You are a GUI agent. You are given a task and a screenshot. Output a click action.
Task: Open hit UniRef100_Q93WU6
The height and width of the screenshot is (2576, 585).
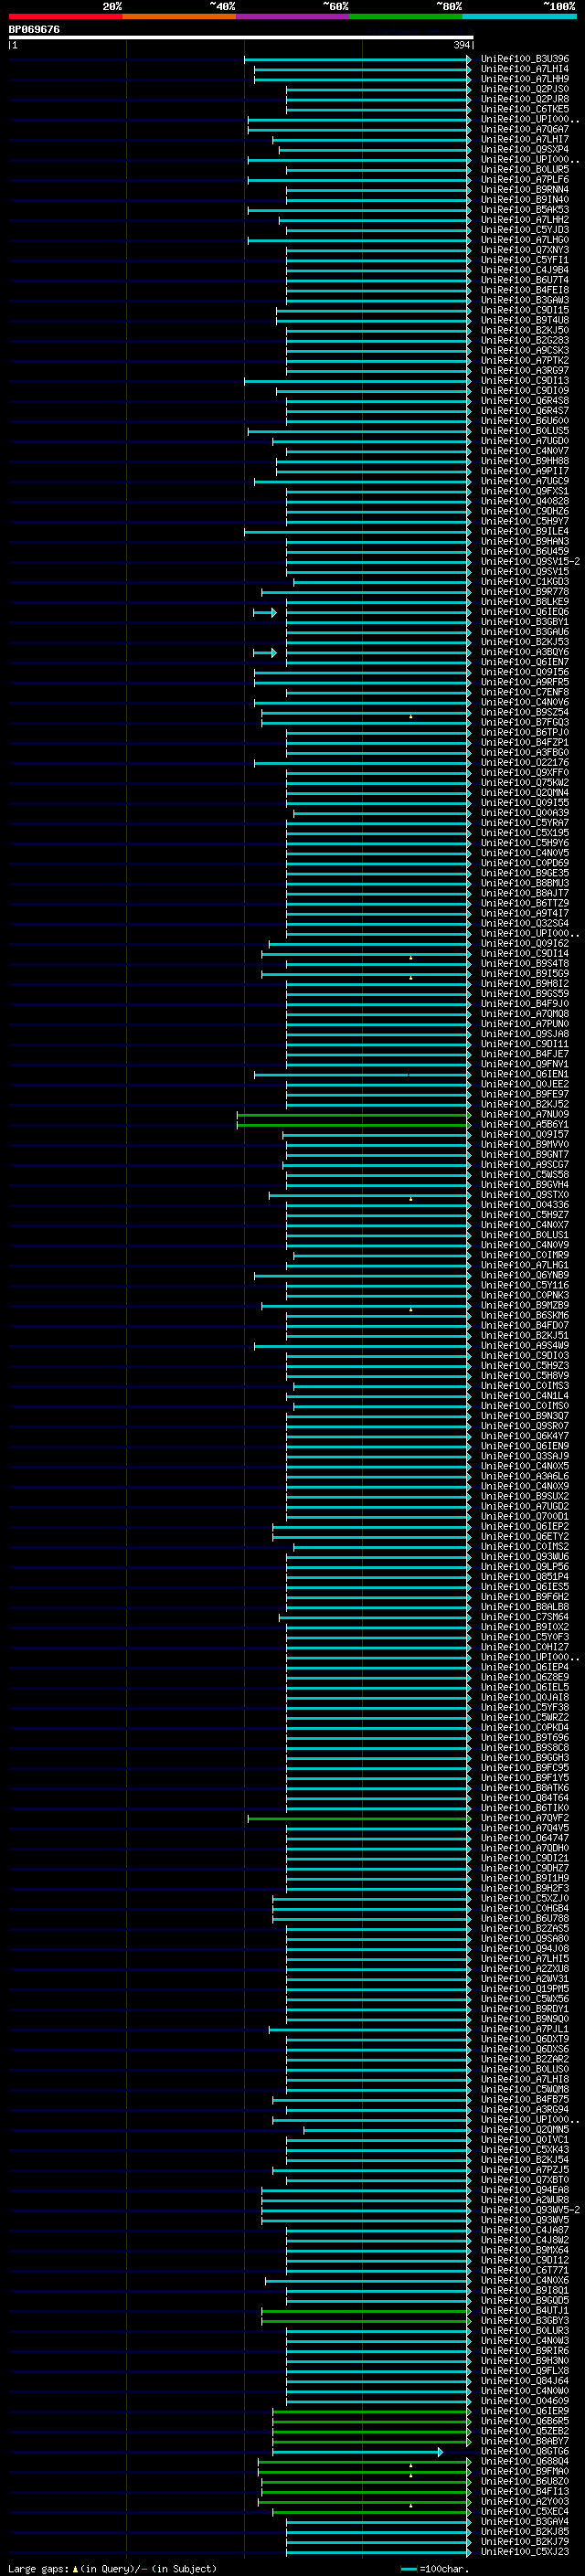click(x=524, y=1557)
